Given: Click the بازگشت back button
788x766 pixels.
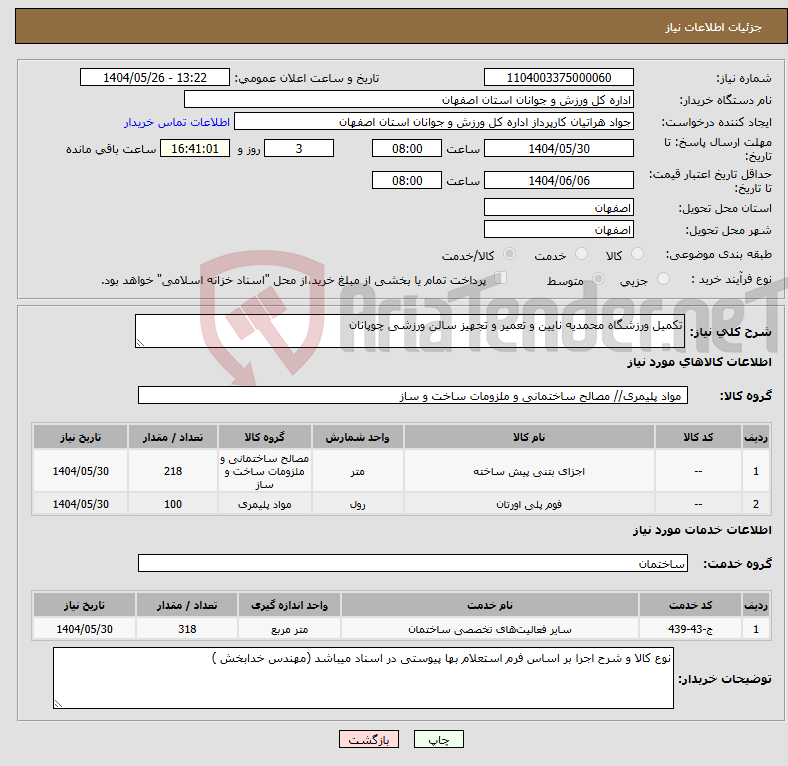Looking at the screenshot, I should coord(369,739).
